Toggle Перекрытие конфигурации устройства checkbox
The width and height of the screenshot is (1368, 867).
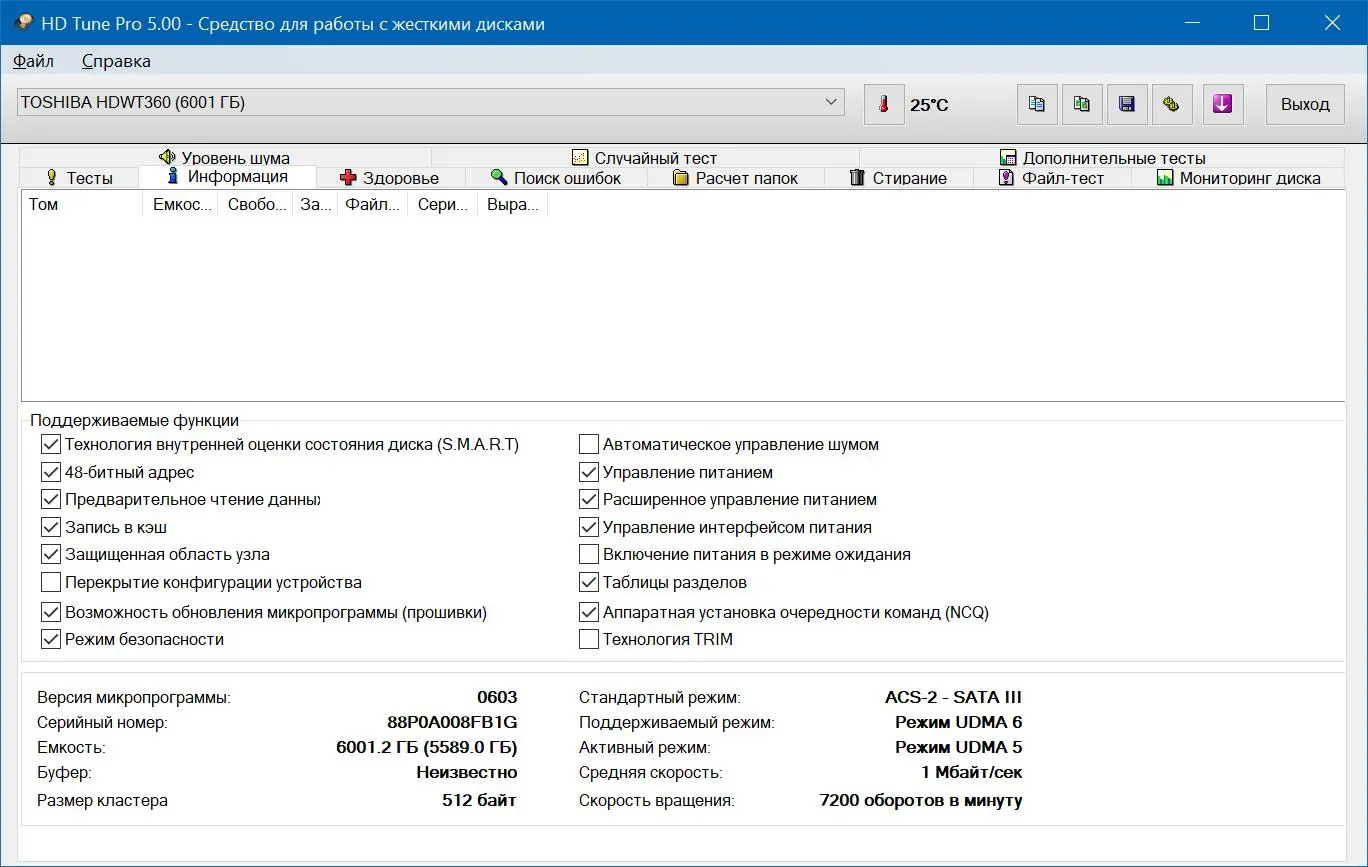(51, 582)
